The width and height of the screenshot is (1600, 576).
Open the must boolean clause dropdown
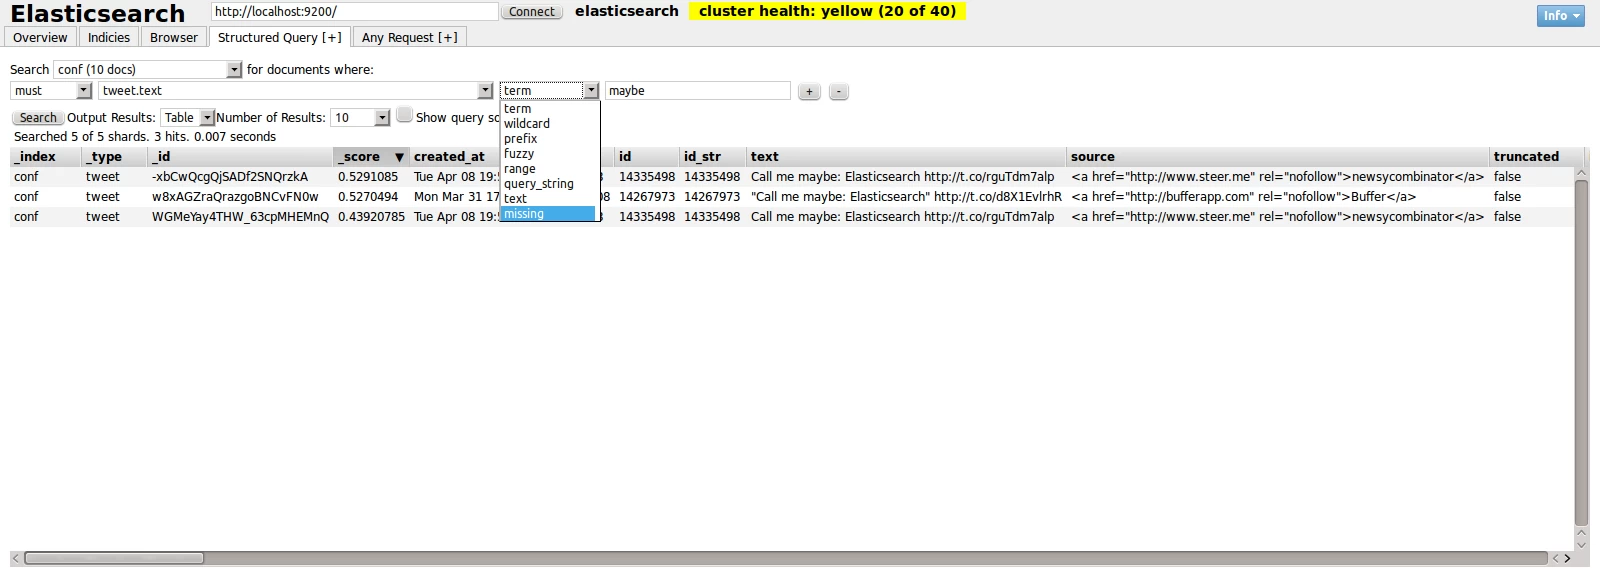(51, 90)
